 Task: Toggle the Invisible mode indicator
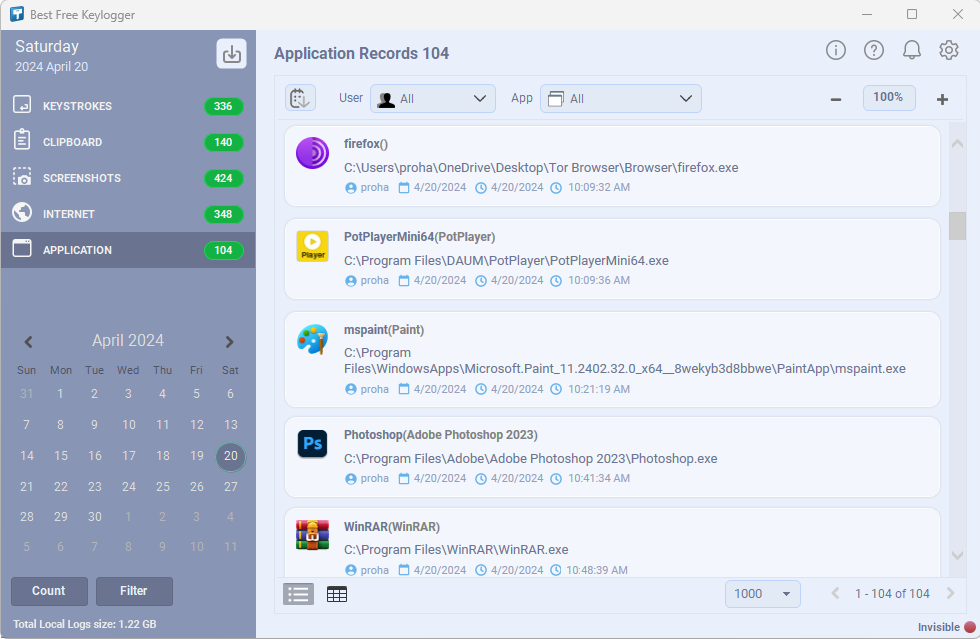click(968, 627)
